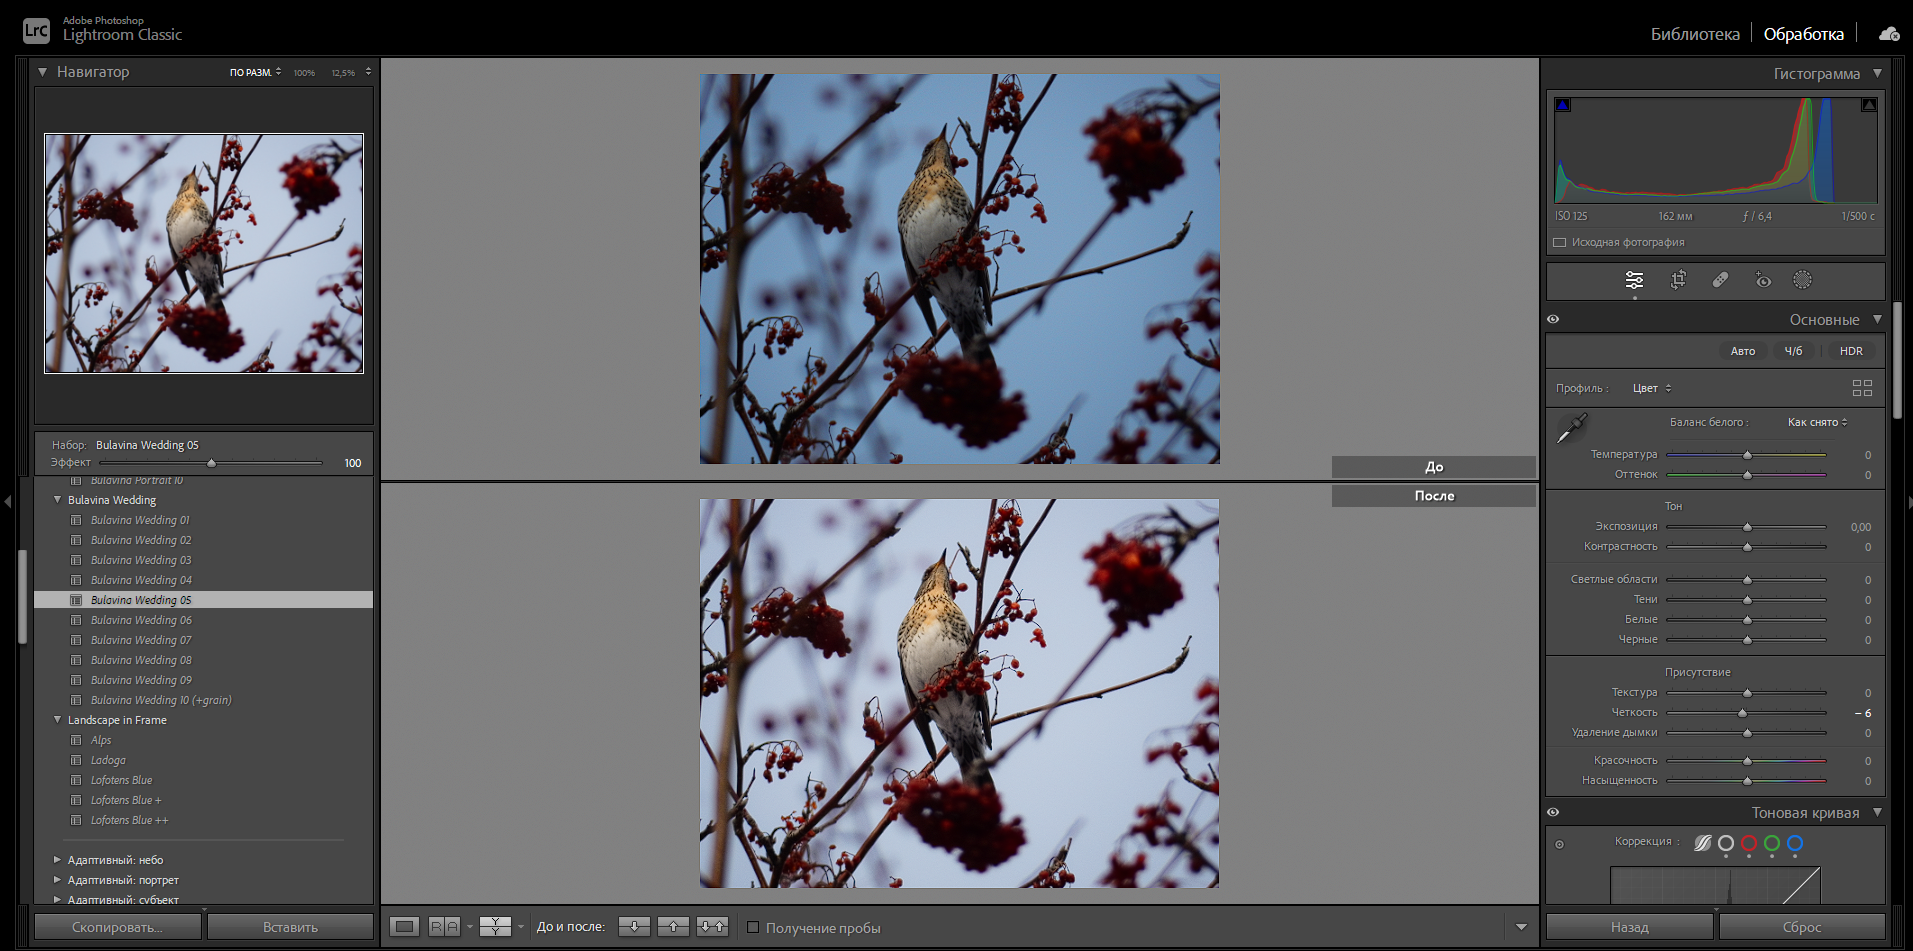Collapse the Навигатор panel

click(x=42, y=72)
